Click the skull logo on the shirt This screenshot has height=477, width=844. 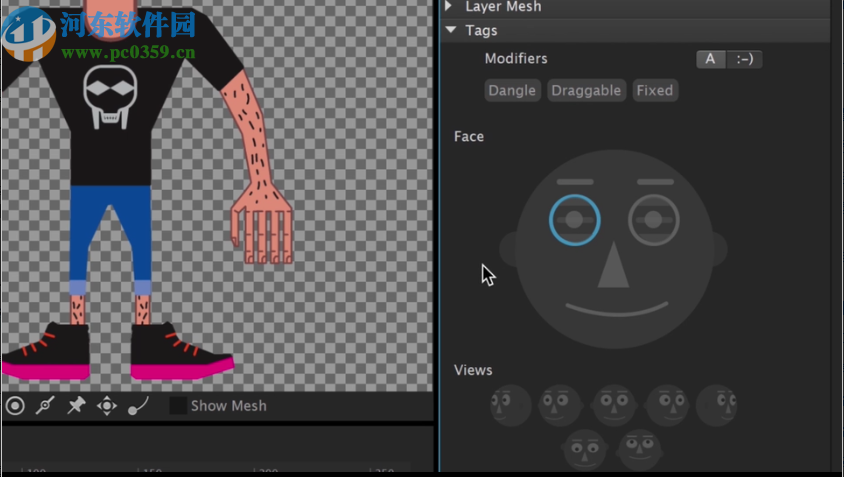coord(110,97)
